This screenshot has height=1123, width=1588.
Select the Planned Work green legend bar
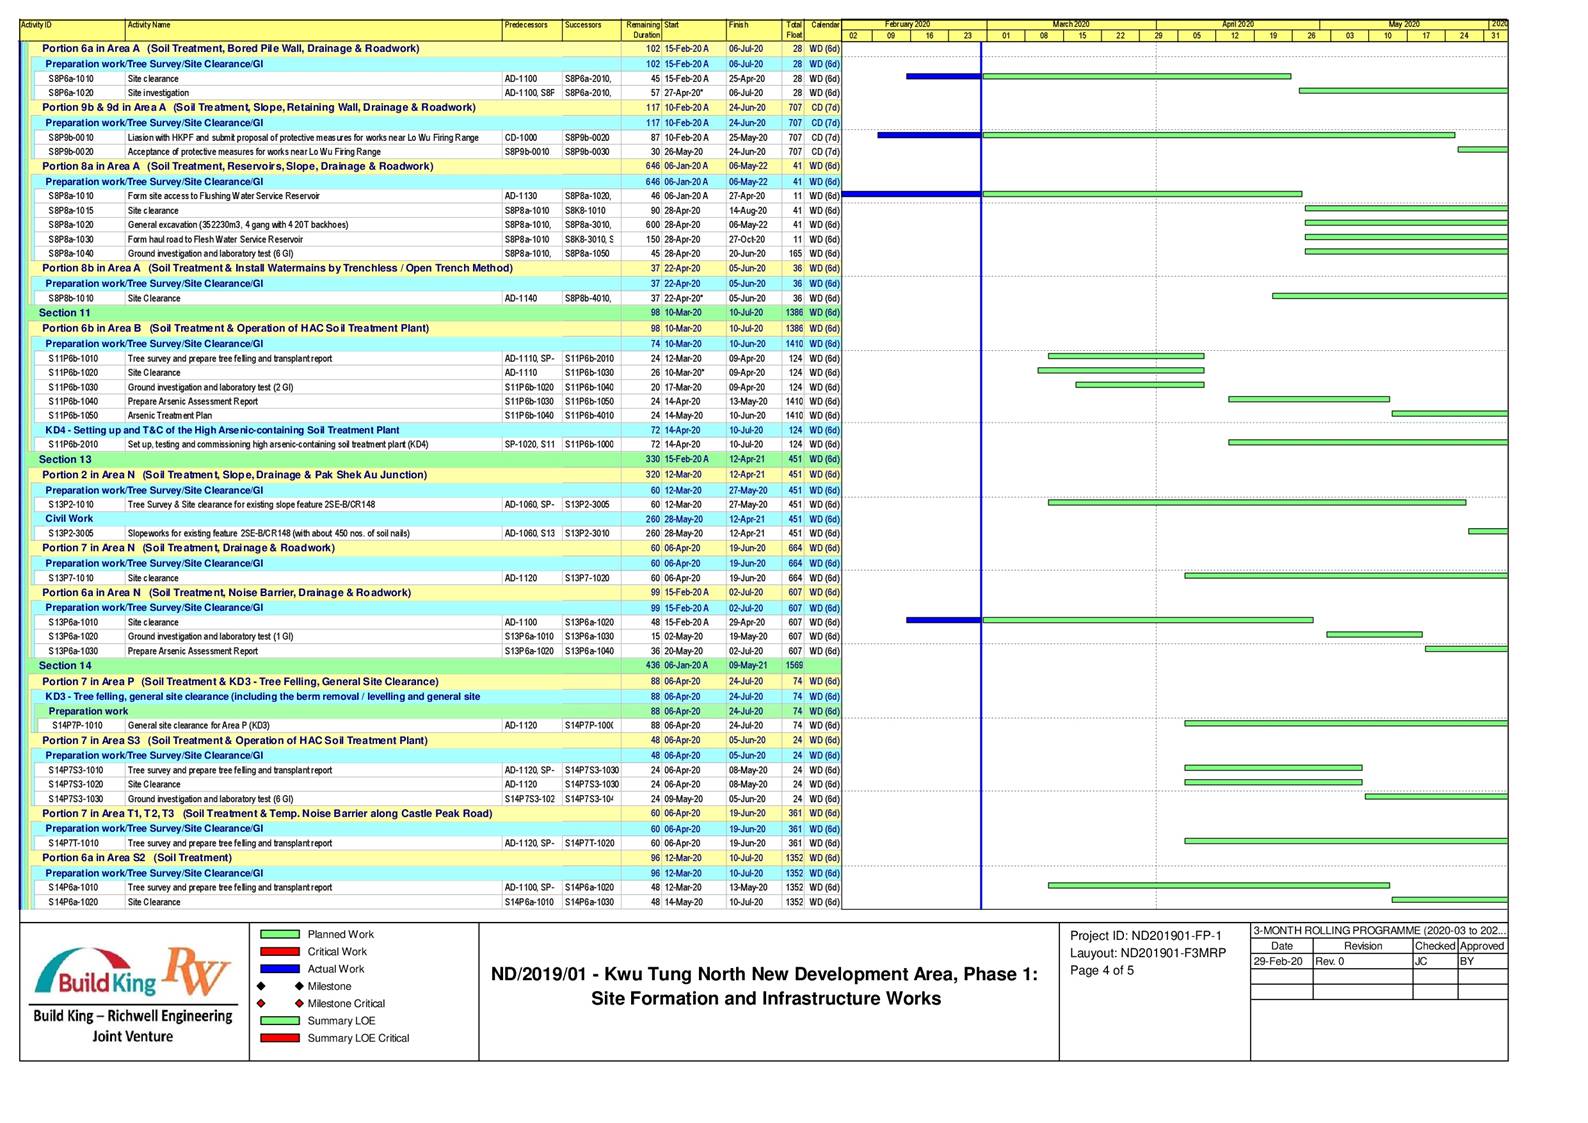click(279, 935)
